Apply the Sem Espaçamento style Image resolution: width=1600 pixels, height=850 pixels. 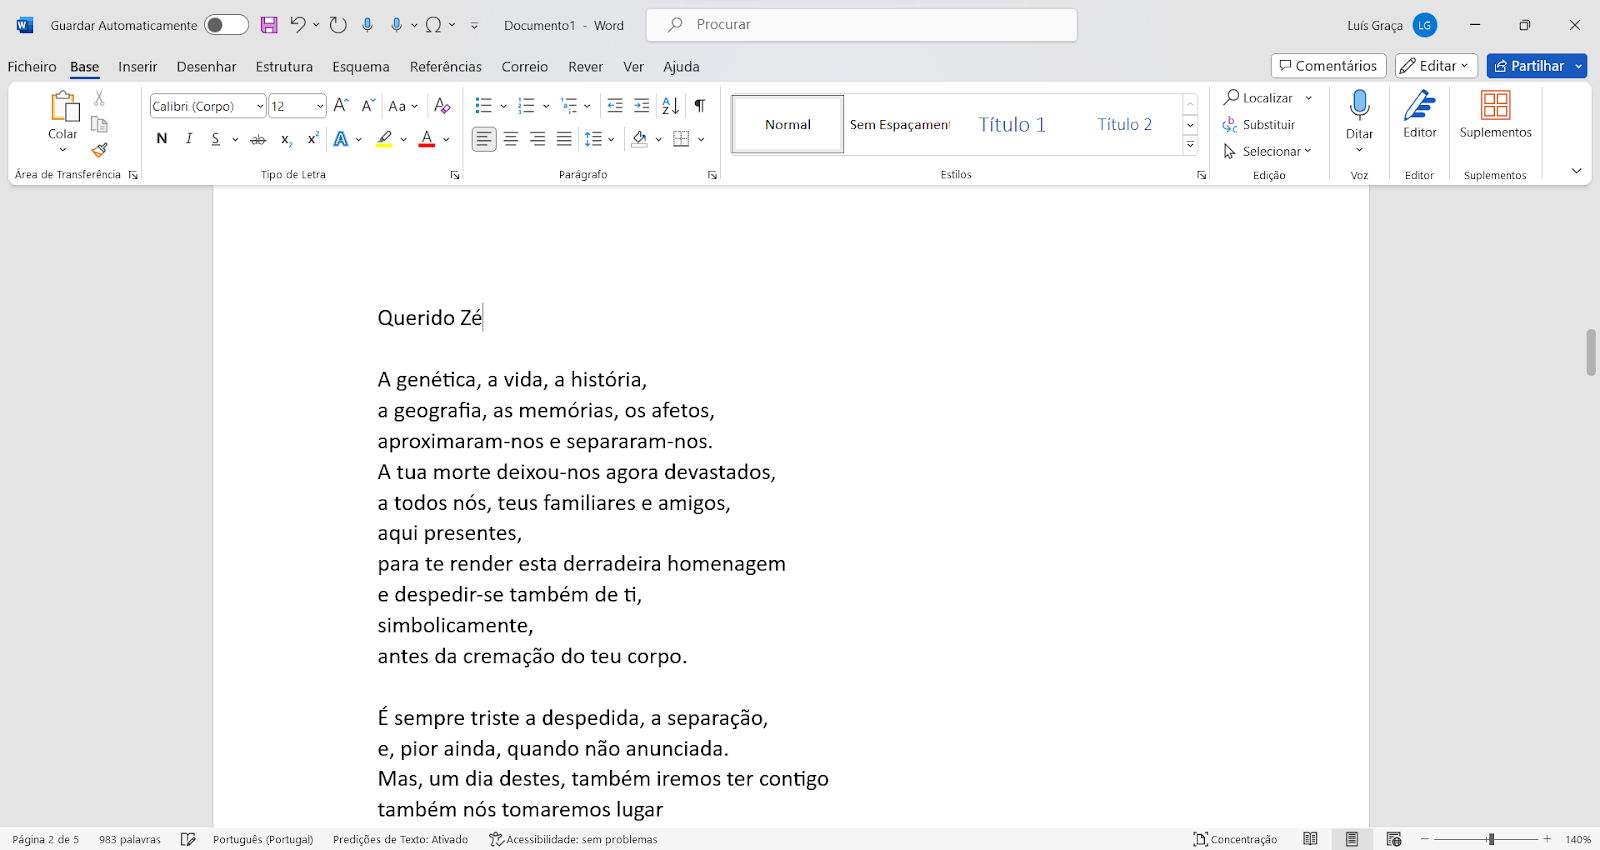(900, 125)
